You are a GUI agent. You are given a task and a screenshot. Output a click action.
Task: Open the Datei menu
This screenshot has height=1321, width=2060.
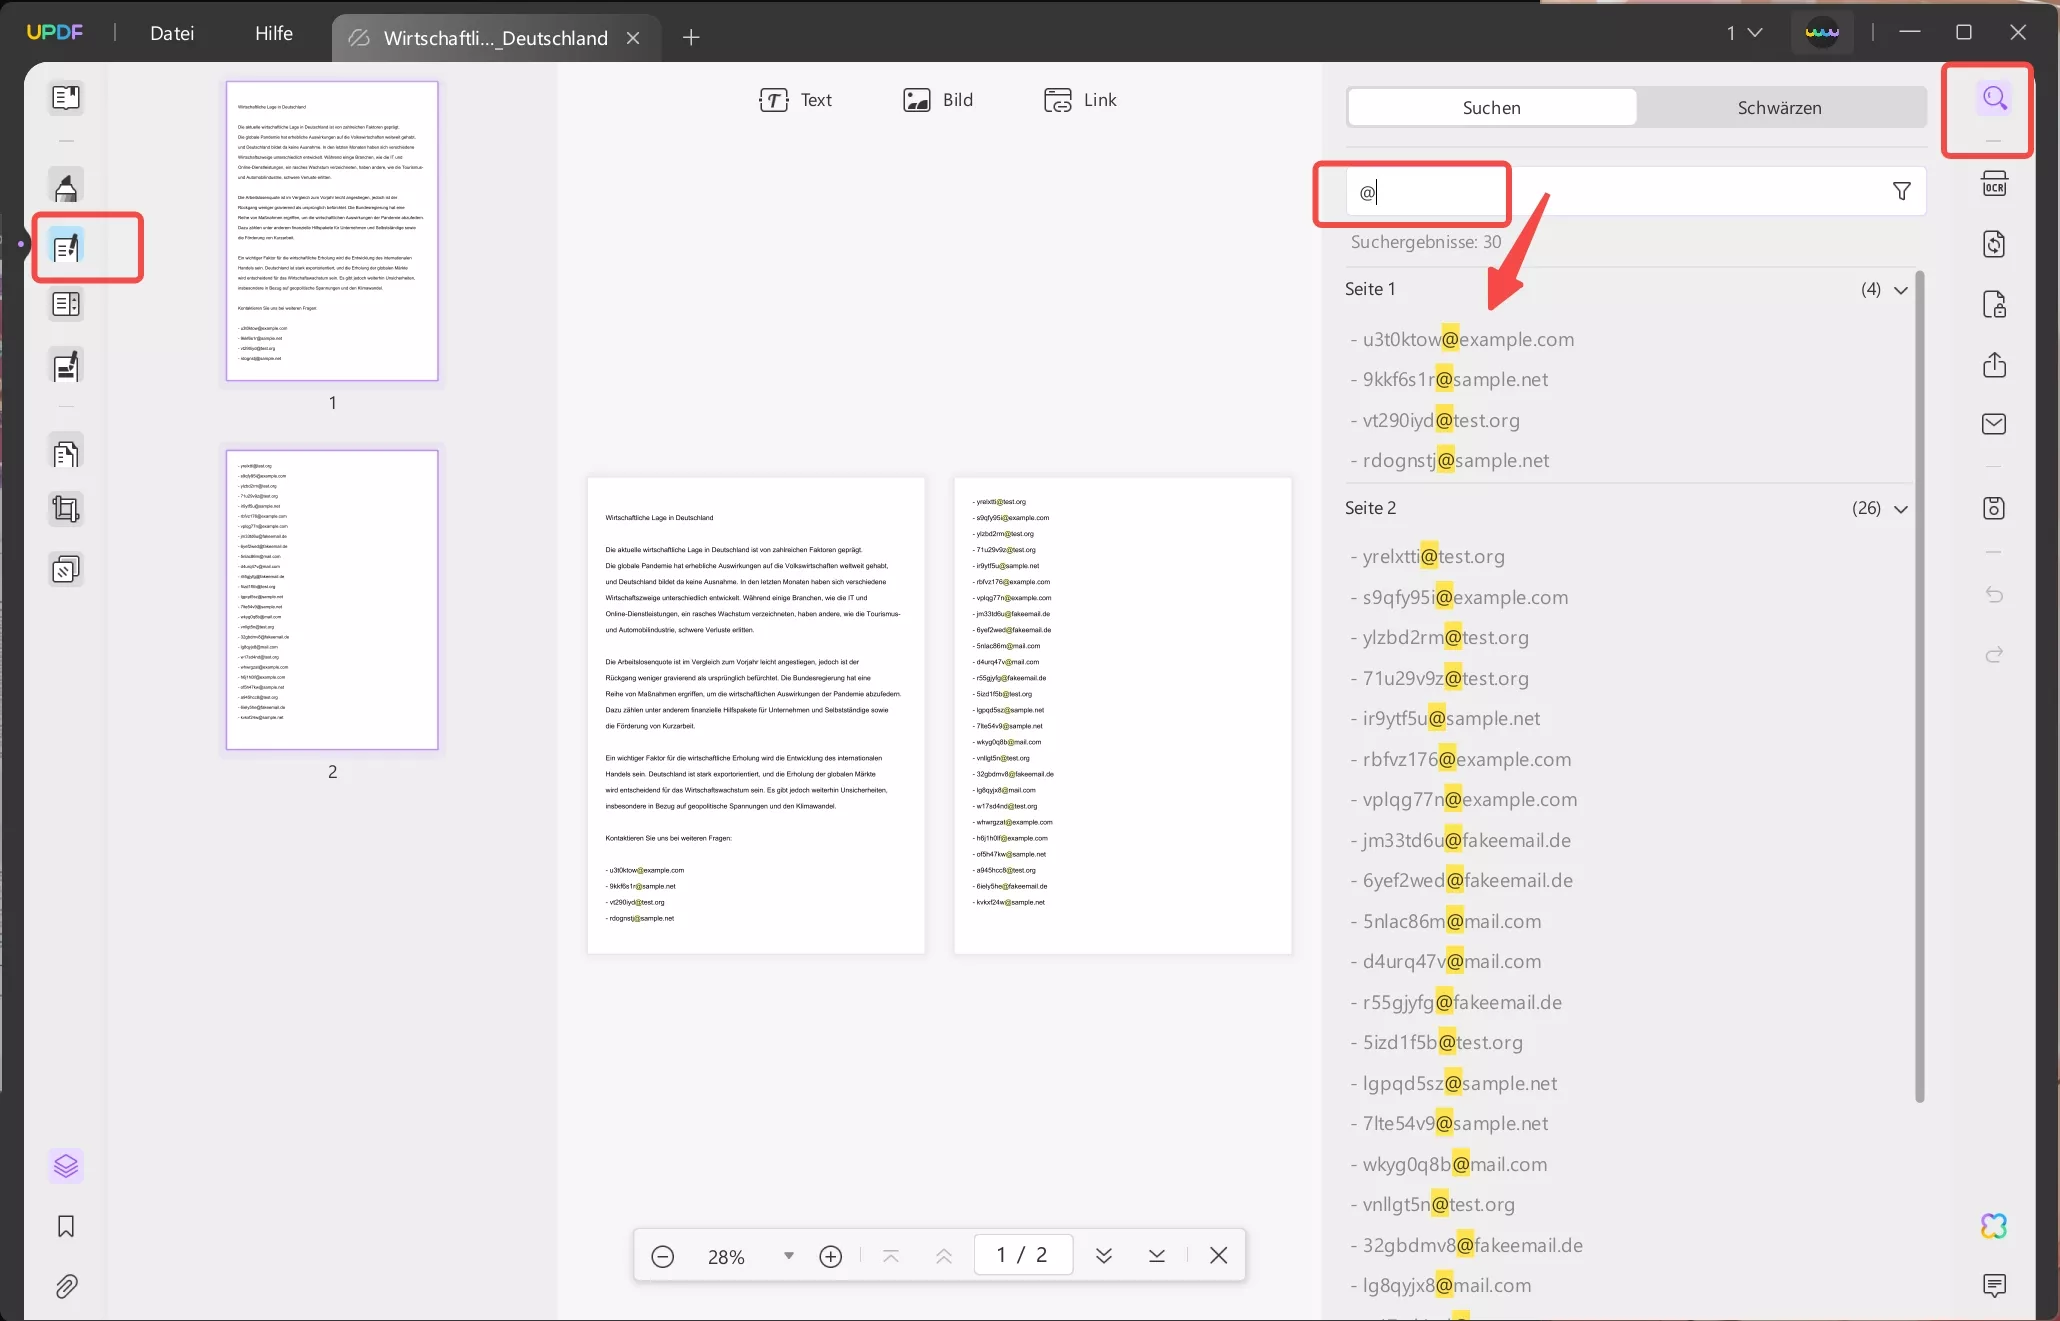172,33
